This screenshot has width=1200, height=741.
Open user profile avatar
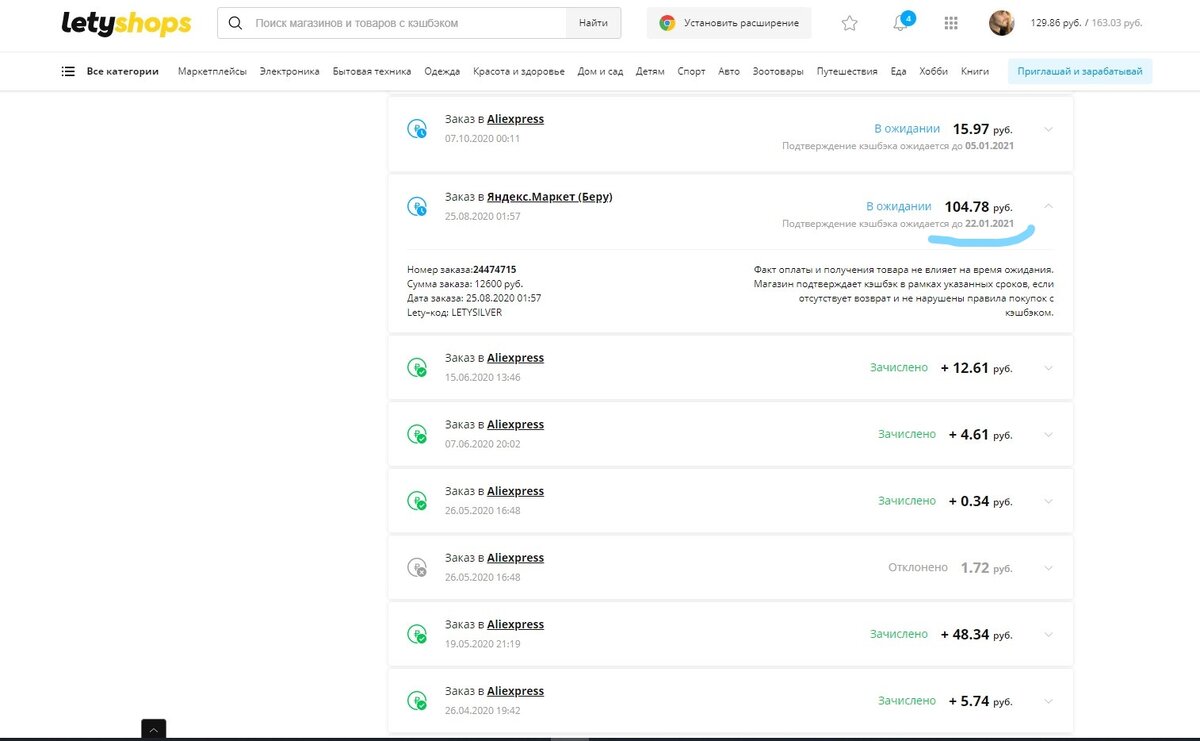(x=1001, y=23)
